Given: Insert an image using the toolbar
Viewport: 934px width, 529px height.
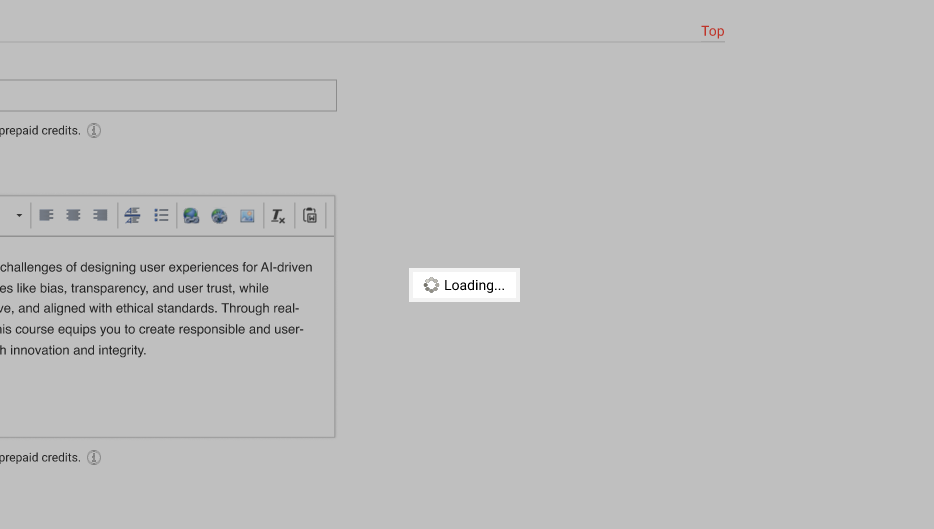Looking at the screenshot, I should click(x=247, y=215).
